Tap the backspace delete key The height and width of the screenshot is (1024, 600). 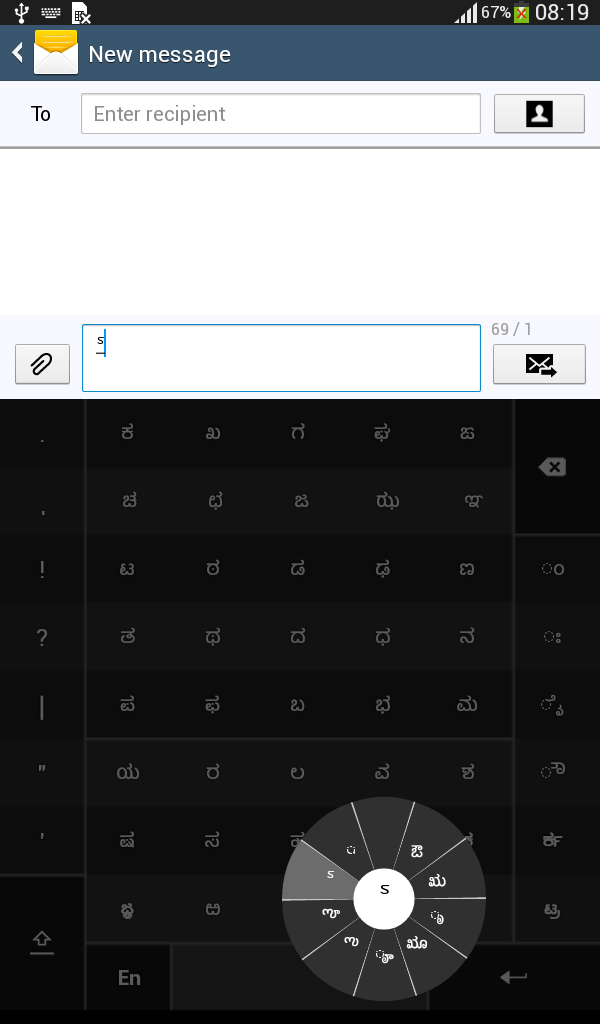click(x=552, y=467)
